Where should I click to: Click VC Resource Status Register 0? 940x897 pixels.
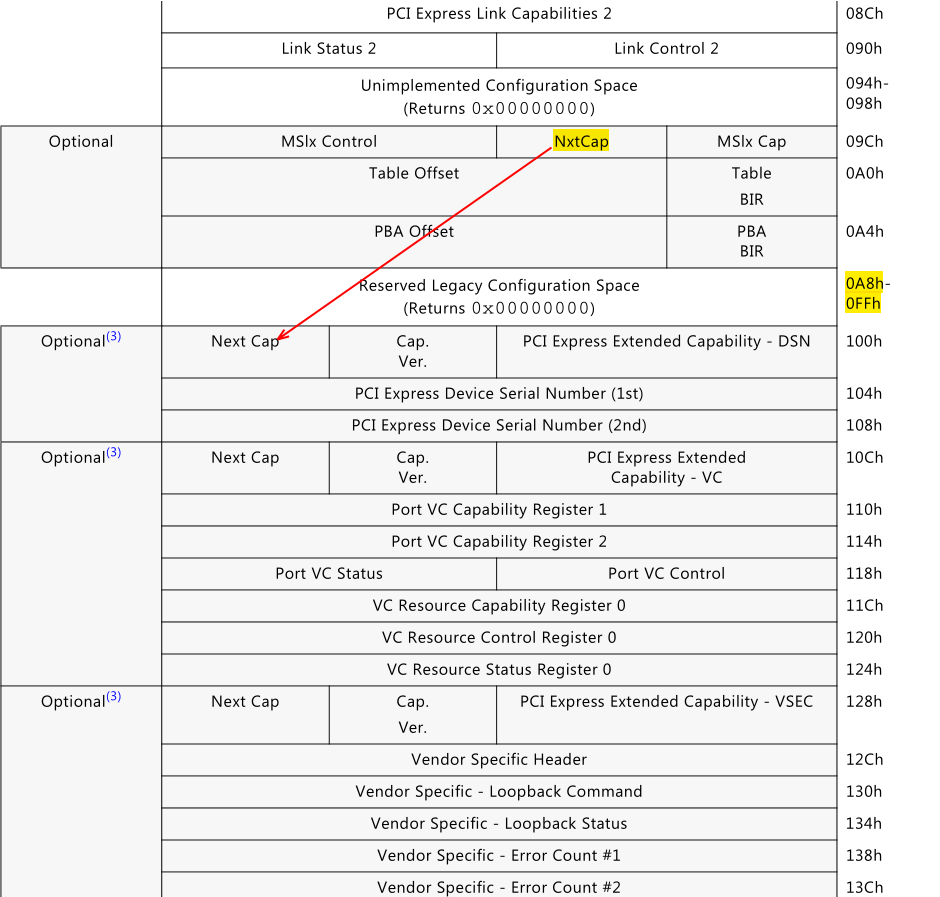click(499, 670)
